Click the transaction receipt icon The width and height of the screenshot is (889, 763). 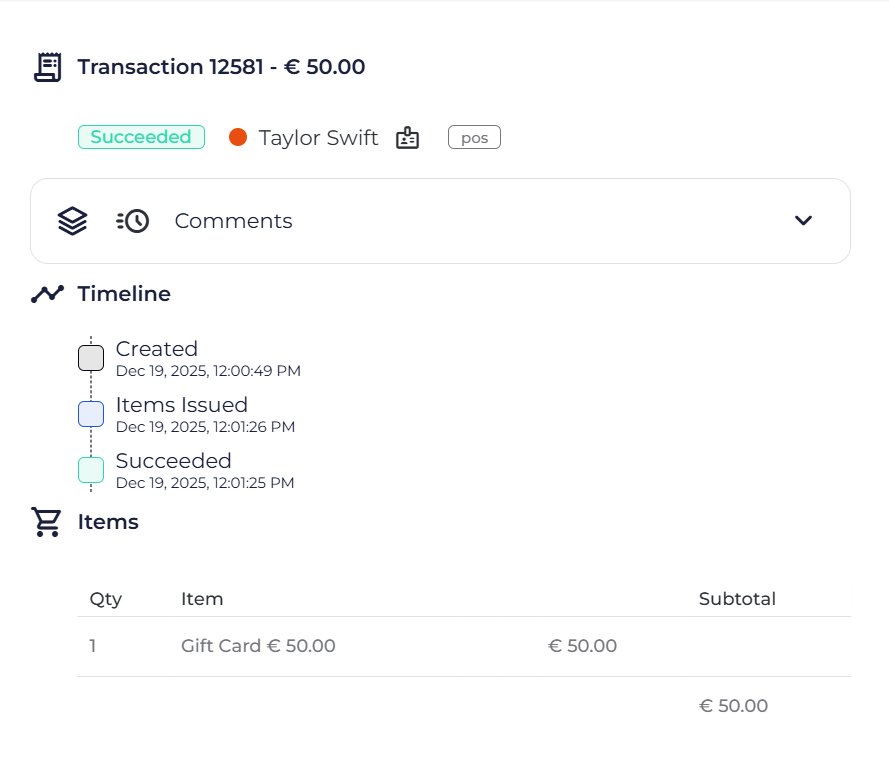tap(47, 67)
